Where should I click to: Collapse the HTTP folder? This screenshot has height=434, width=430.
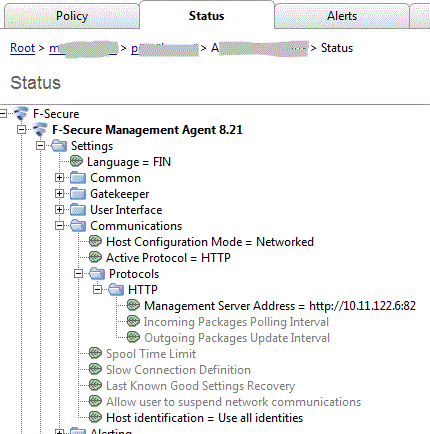click(x=97, y=290)
